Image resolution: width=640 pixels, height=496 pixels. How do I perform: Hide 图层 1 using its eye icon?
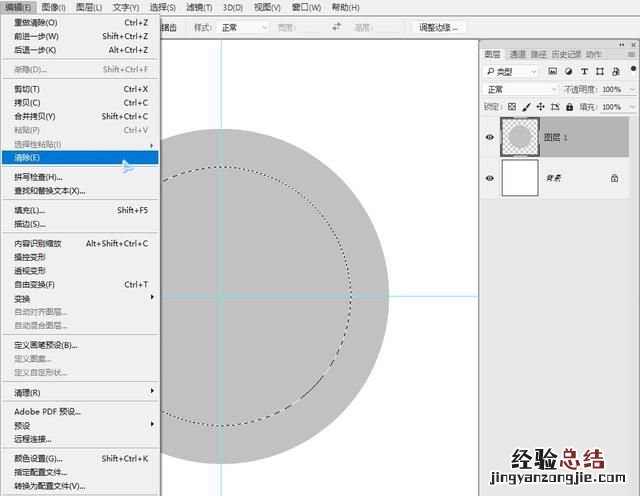point(490,138)
